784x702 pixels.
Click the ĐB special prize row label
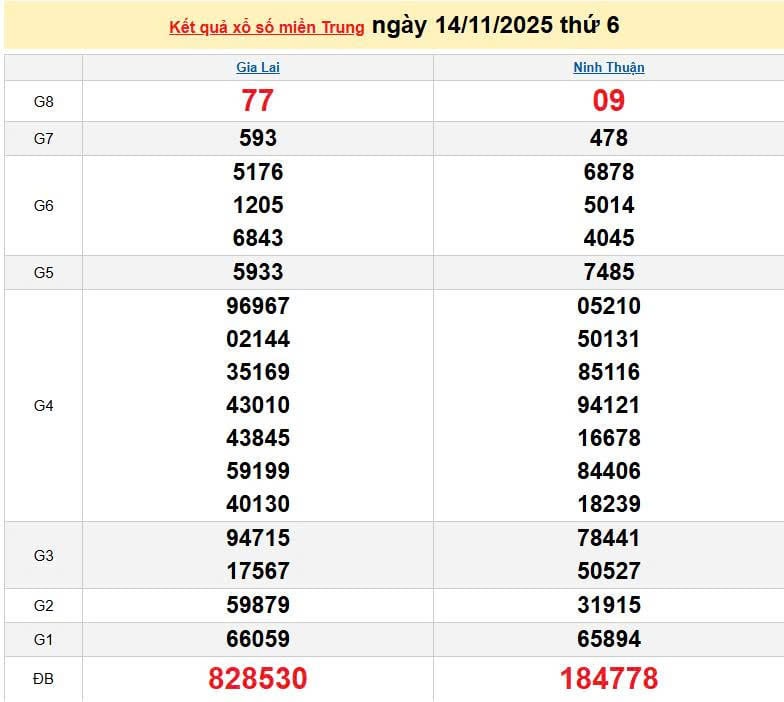[x=43, y=679]
